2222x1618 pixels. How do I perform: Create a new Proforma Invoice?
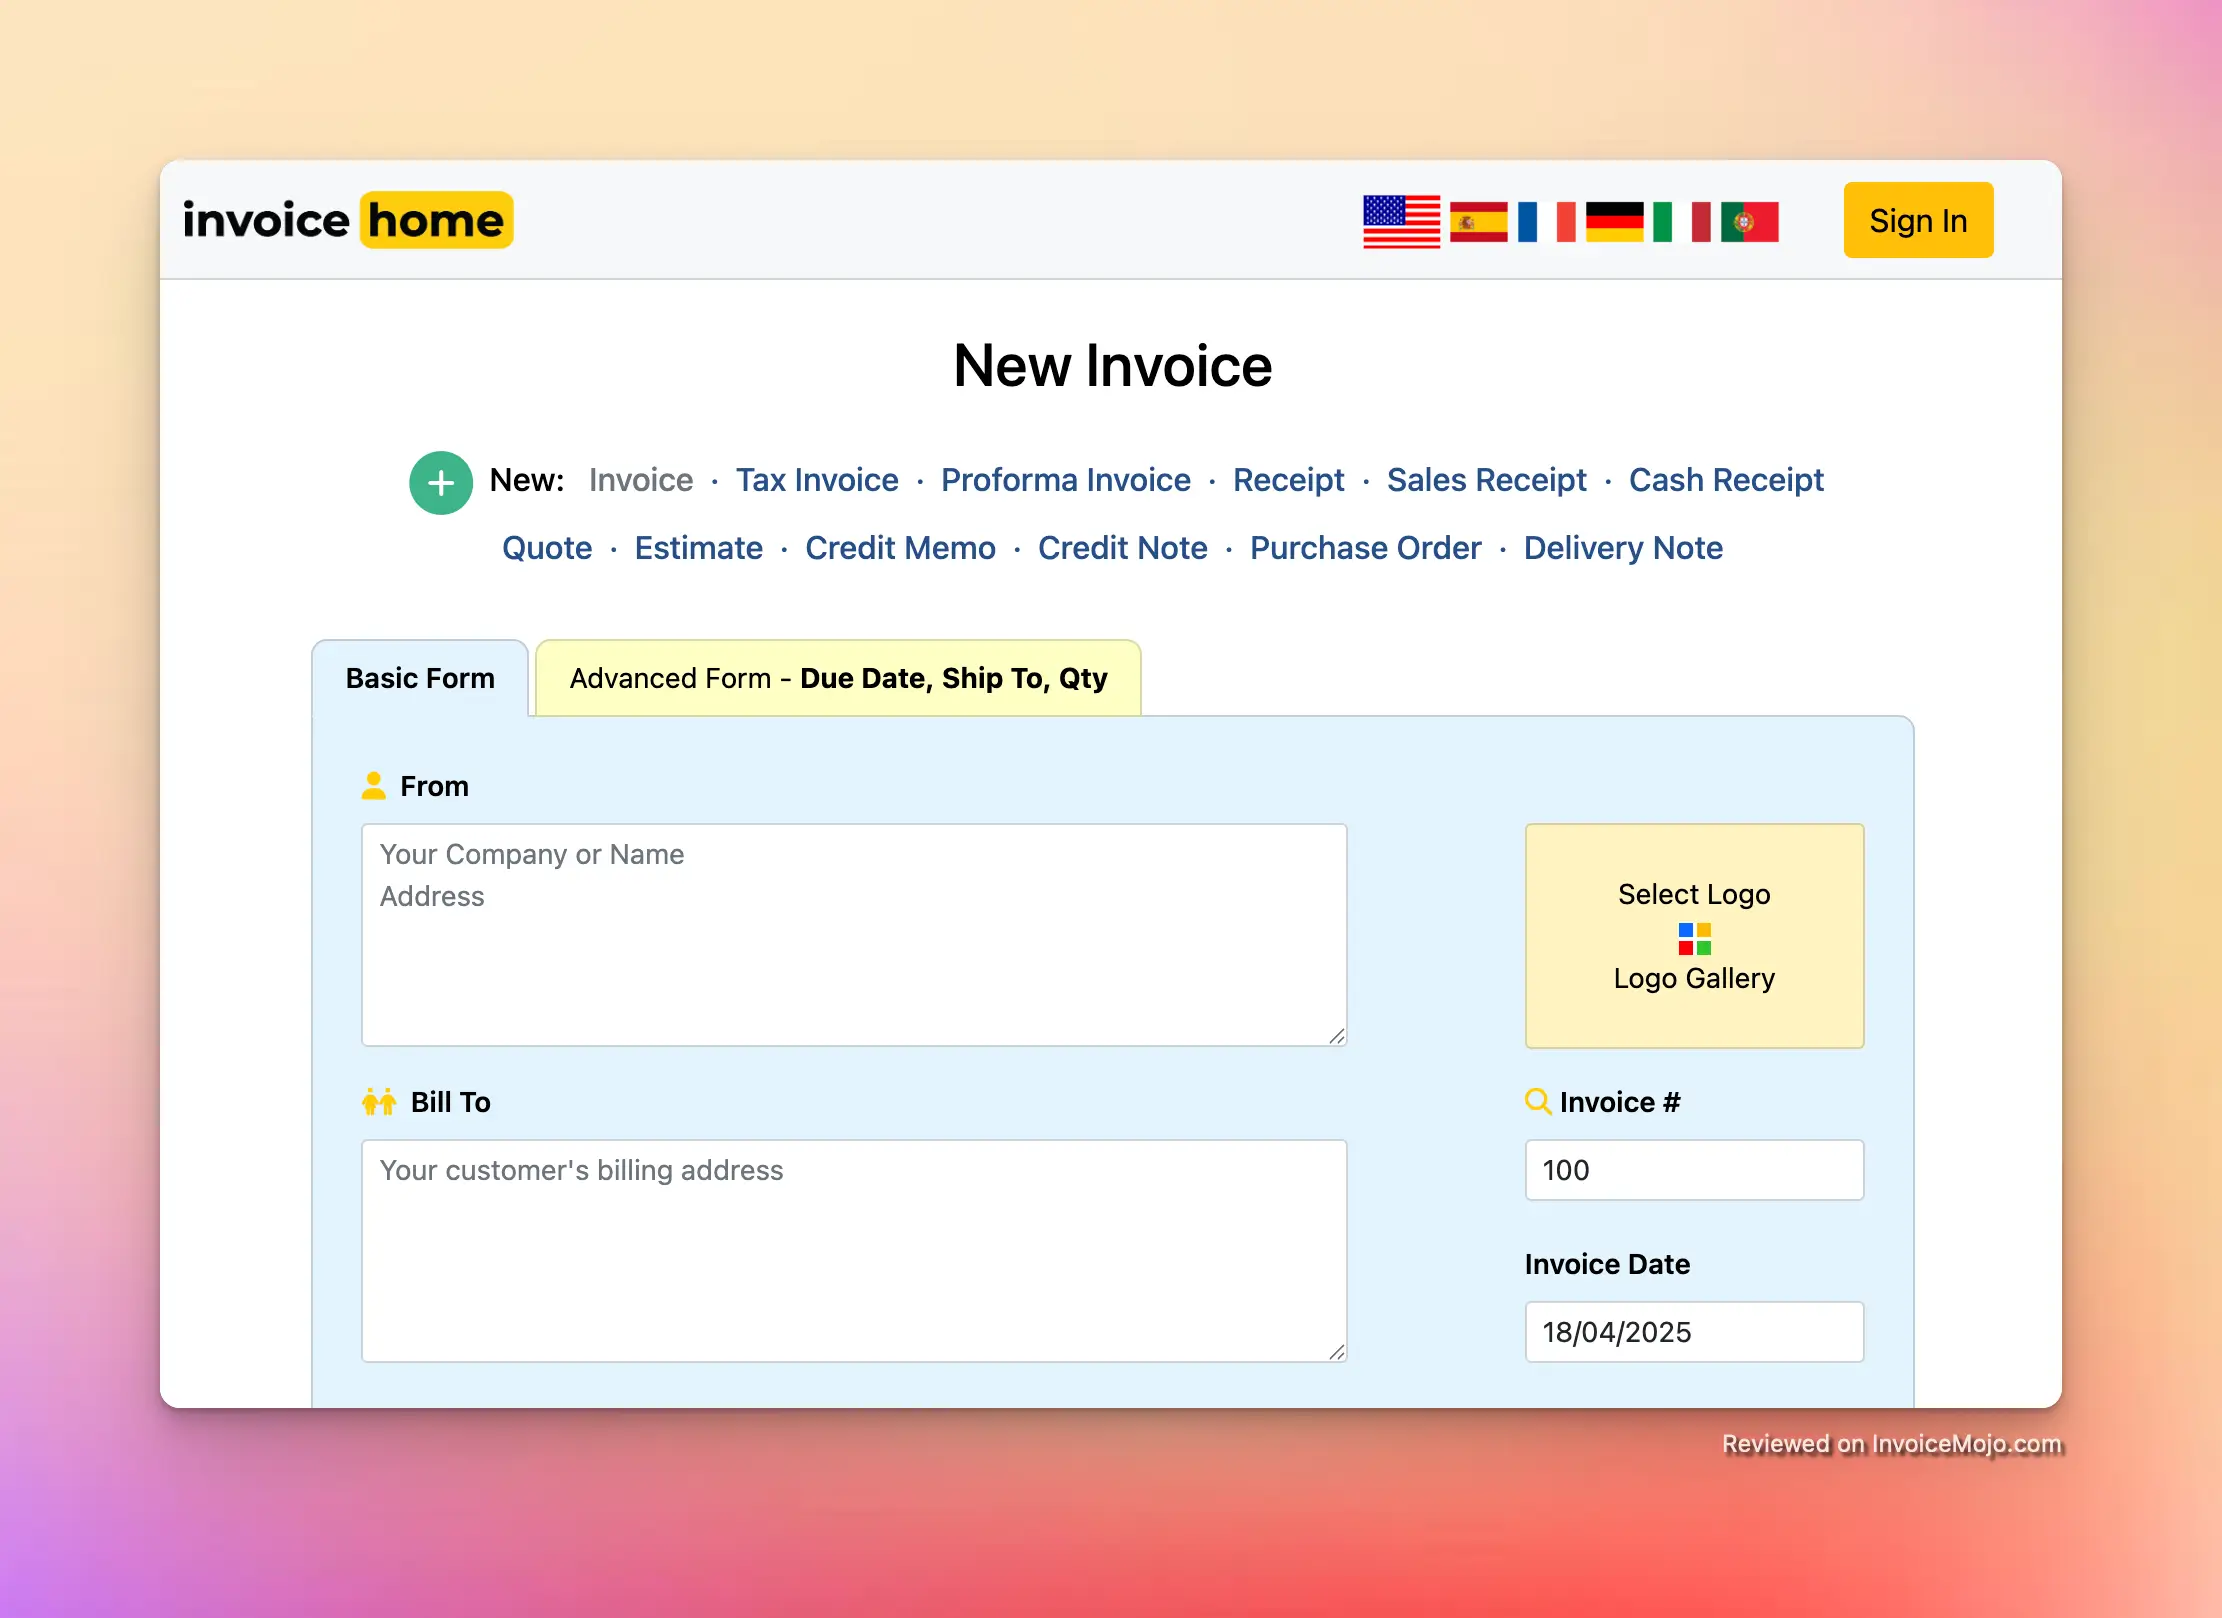tap(1065, 480)
